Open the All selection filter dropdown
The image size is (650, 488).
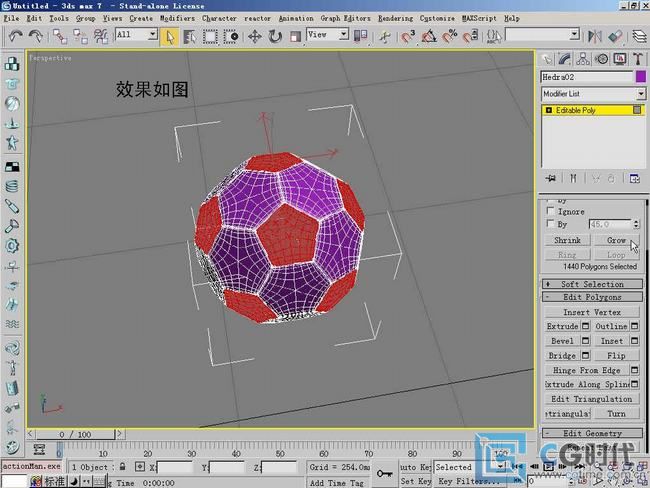click(x=136, y=34)
